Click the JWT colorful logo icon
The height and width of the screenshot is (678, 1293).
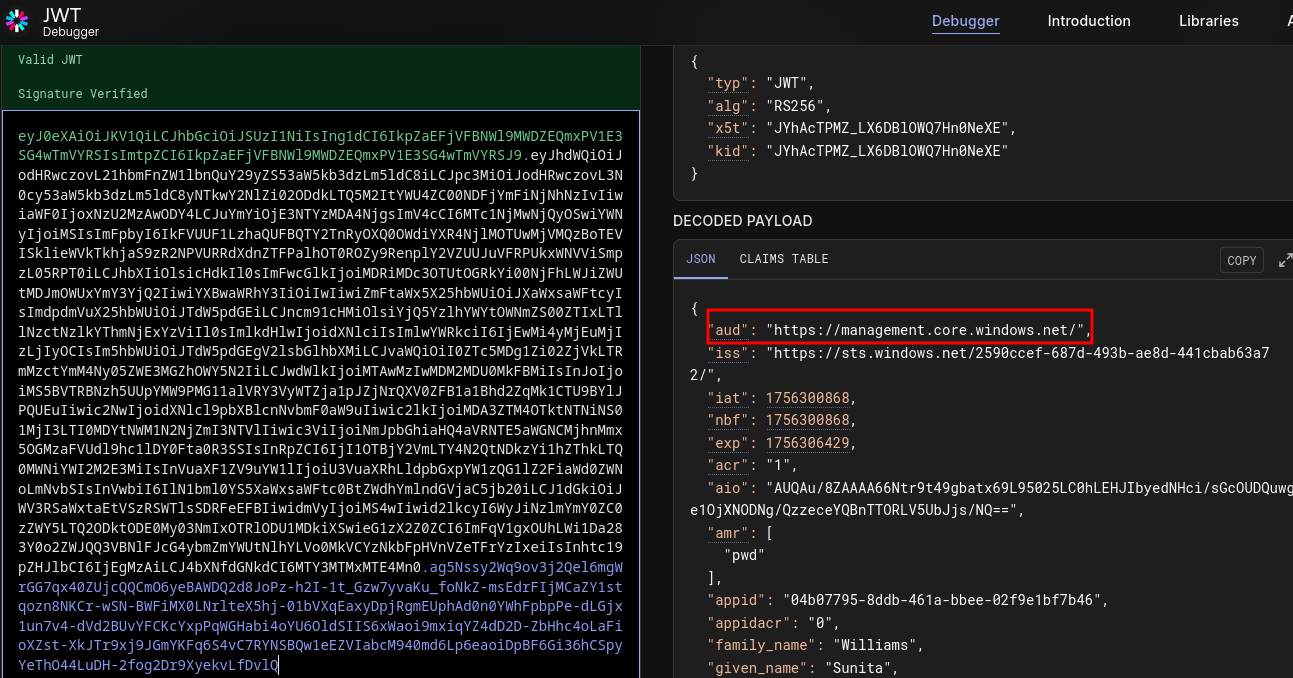[x=17, y=21]
